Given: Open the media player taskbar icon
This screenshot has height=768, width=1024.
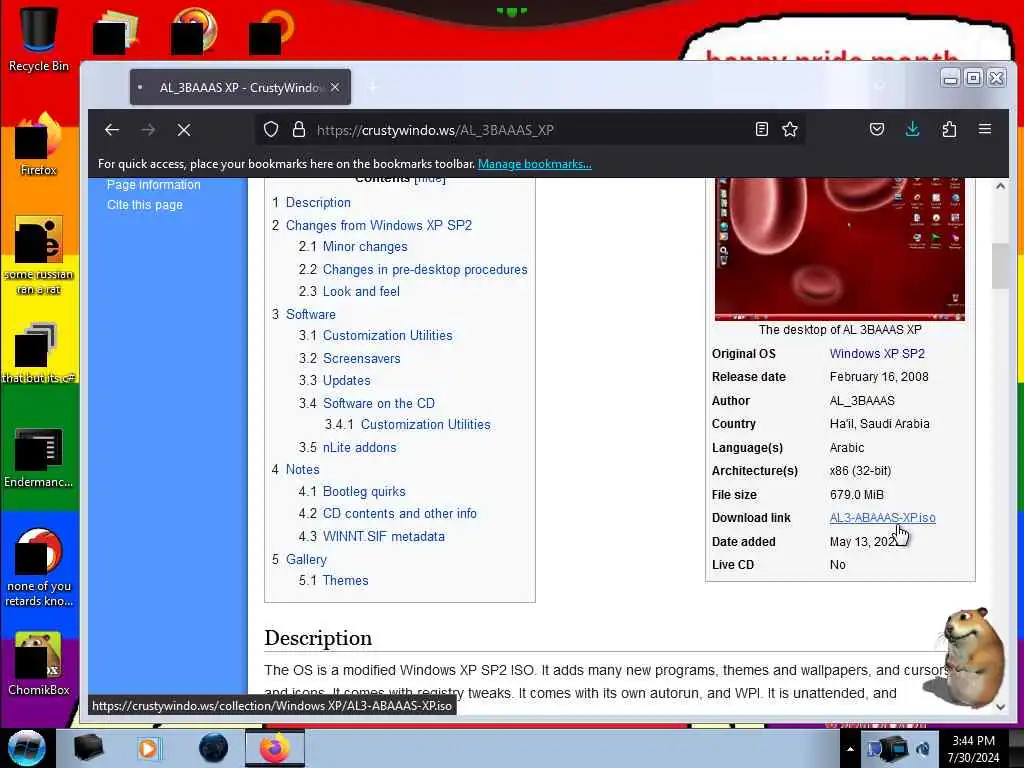Looking at the screenshot, I should coord(149,748).
